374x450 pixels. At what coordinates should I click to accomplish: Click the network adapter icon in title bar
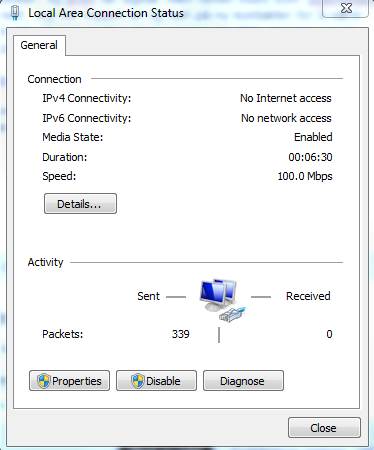pyautogui.click(x=15, y=13)
